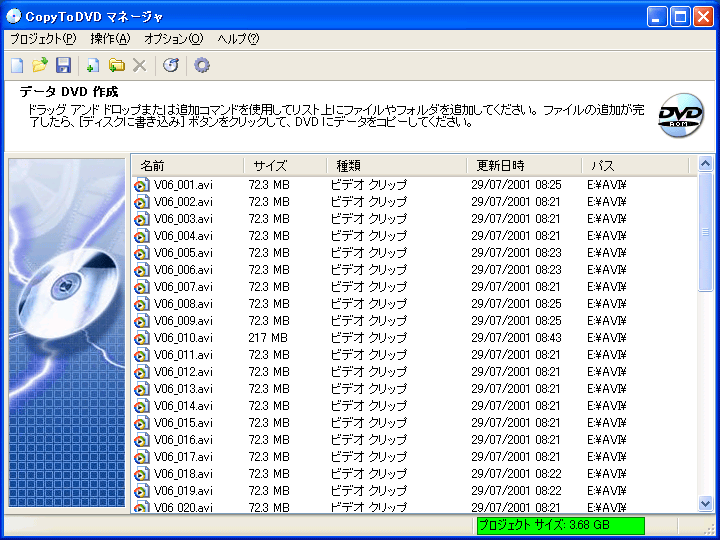This screenshot has width=720, height=540.
Task: Click the file icon beside V06_001.avi
Action: coord(141,185)
